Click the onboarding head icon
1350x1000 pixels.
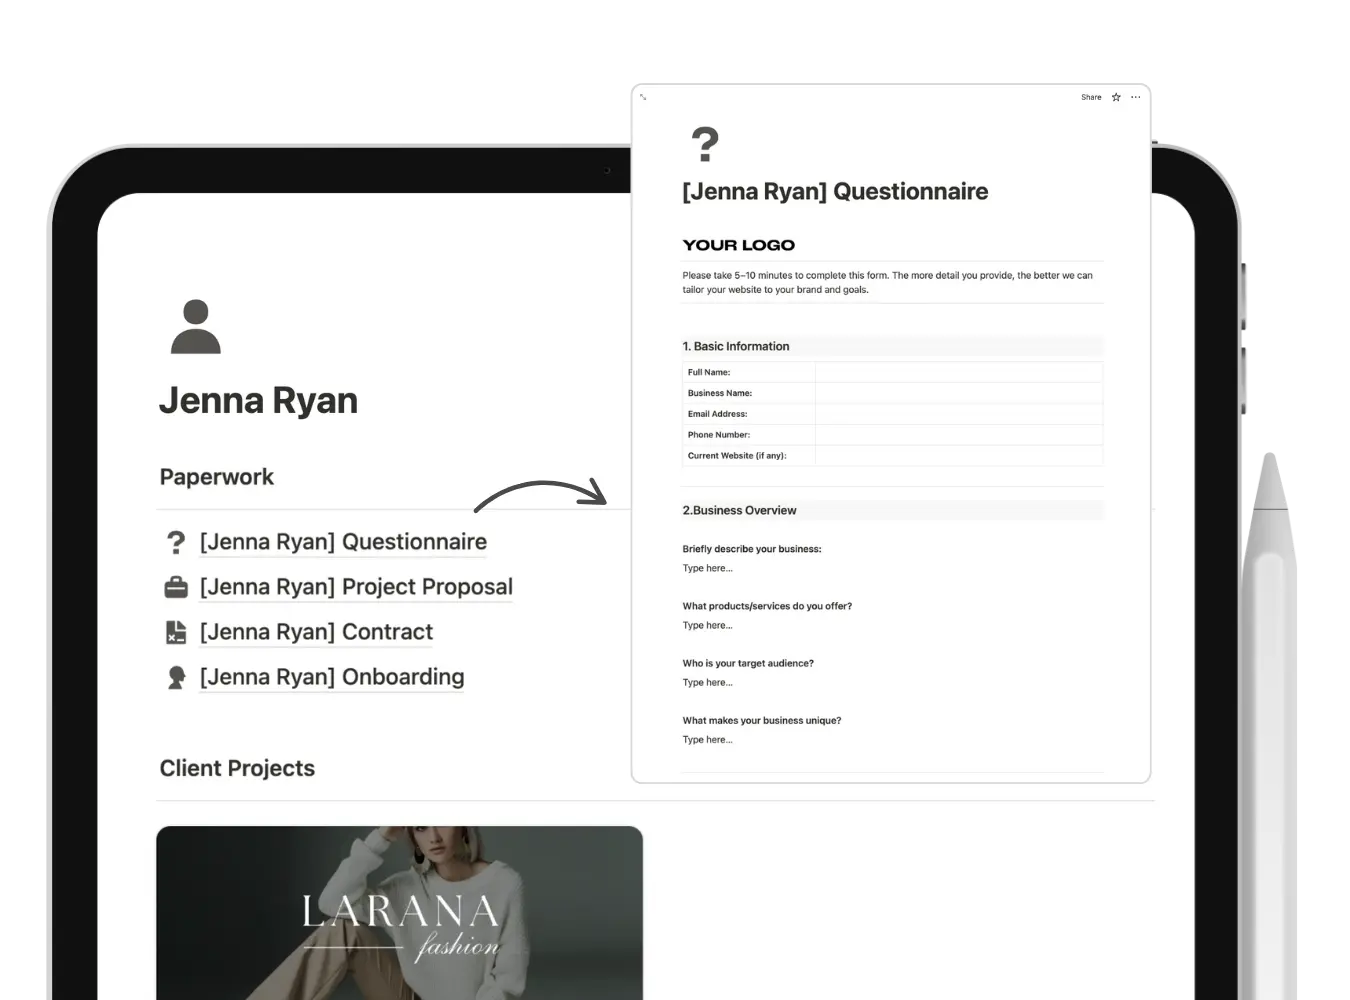click(176, 677)
